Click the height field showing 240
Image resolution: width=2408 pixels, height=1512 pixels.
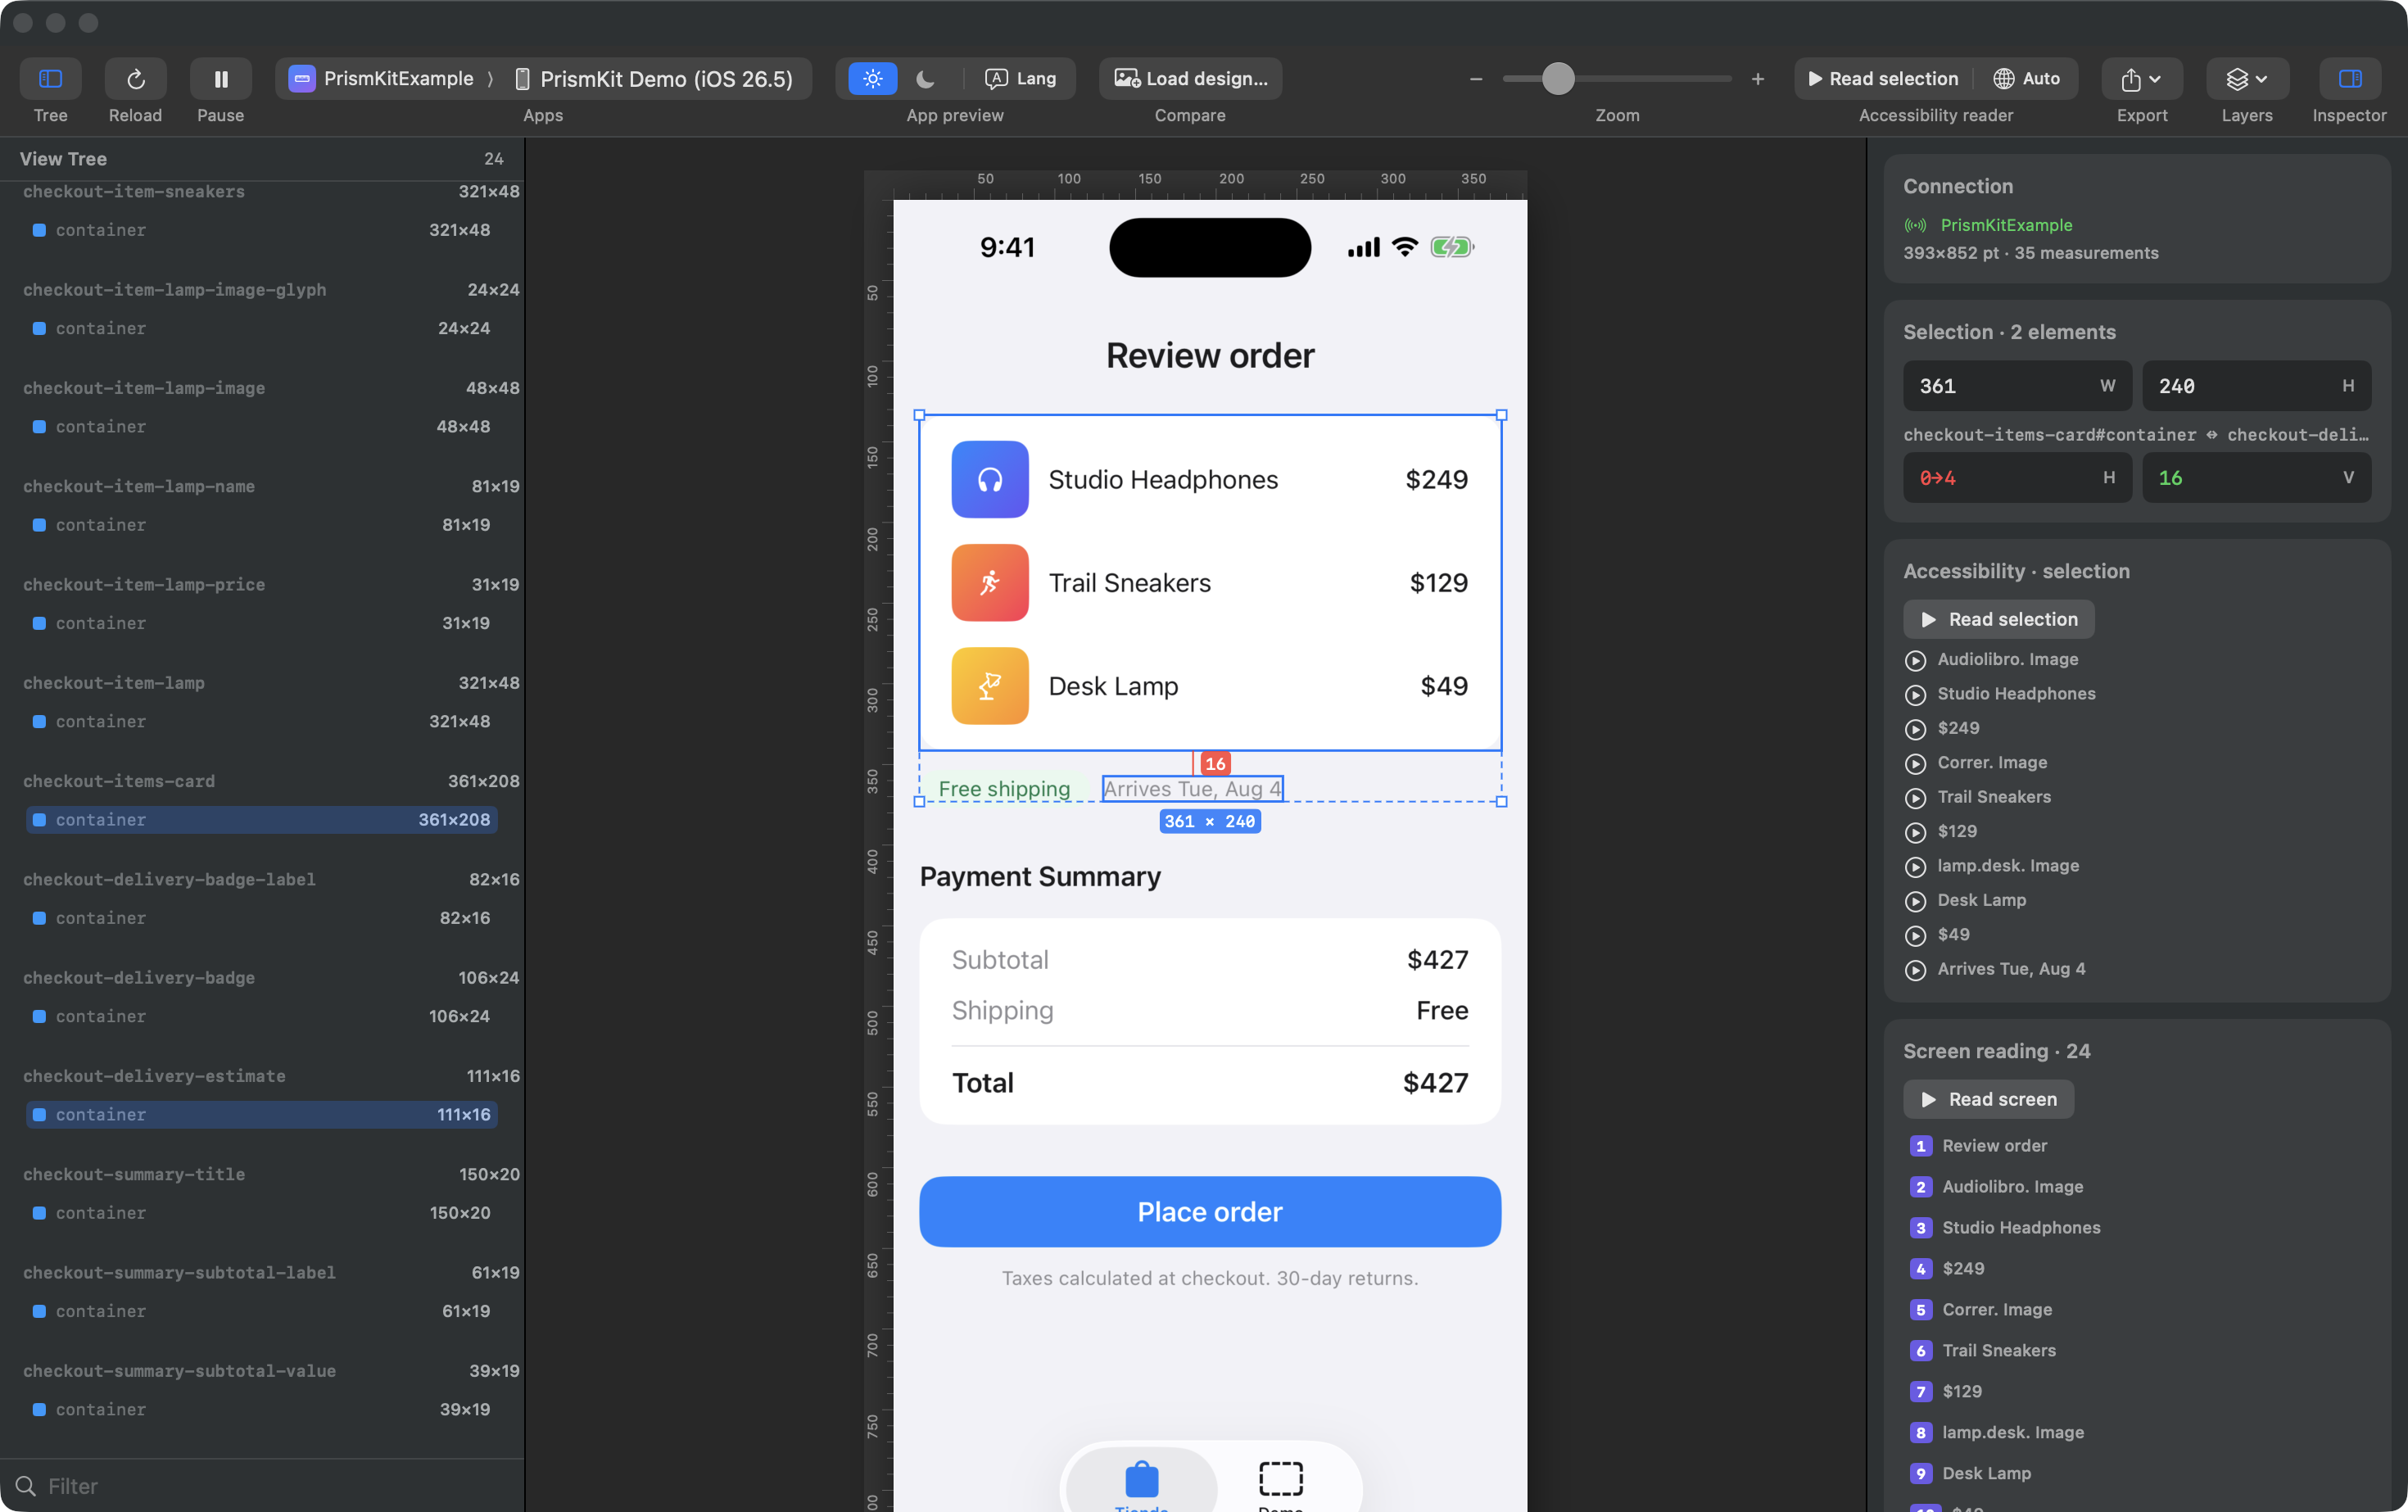2256,386
